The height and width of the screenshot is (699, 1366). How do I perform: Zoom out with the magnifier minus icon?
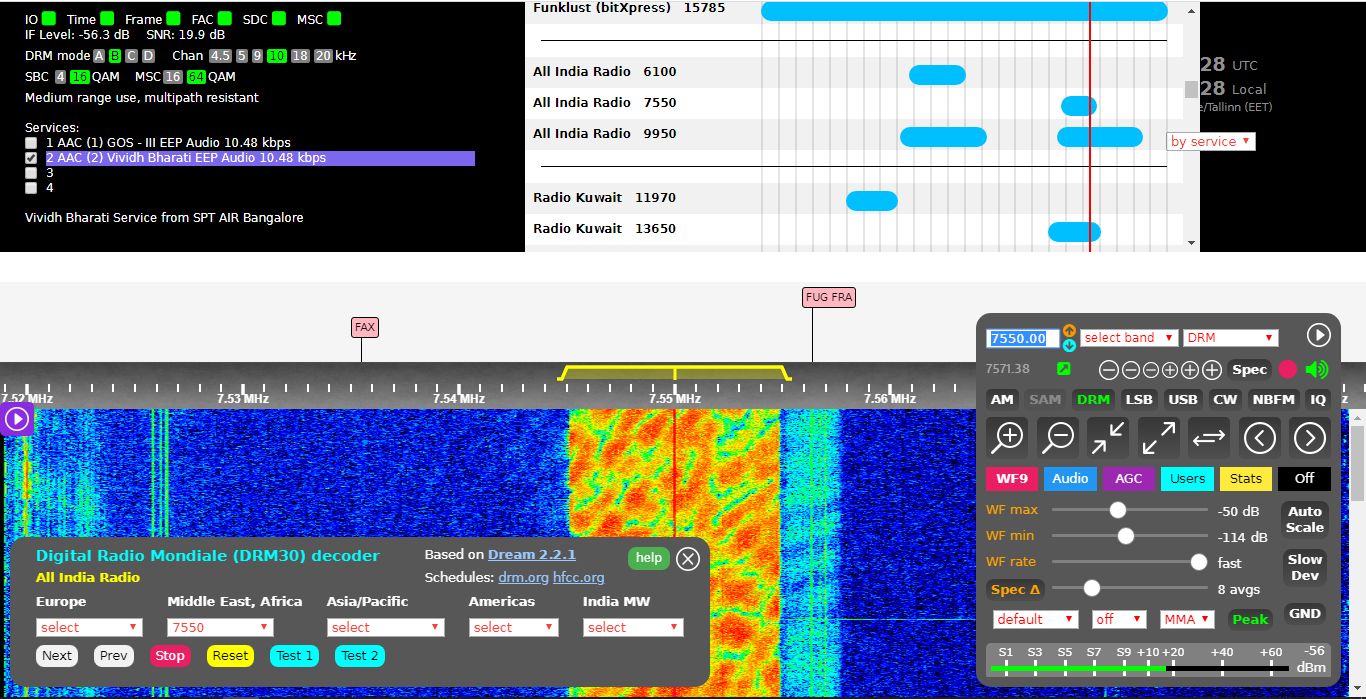1058,437
